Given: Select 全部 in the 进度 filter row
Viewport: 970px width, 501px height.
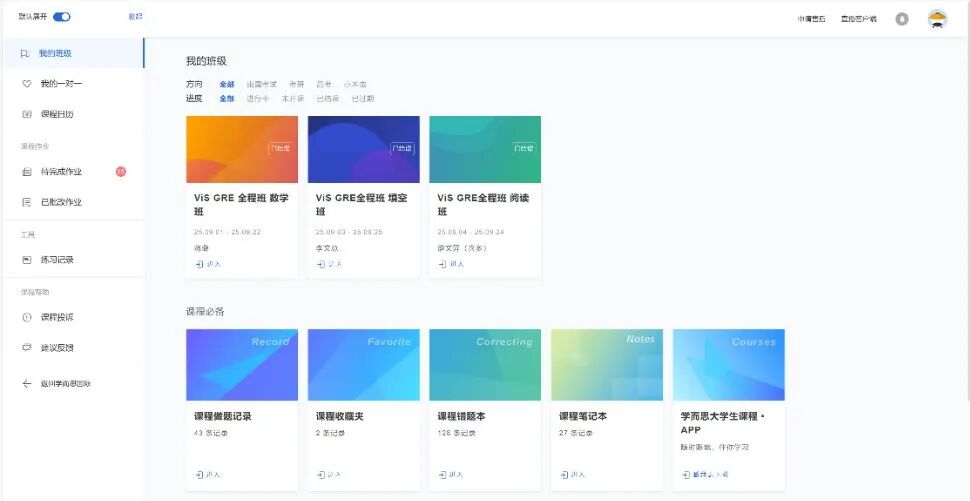Looking at the screenshot, I should [x=227, y=98].
